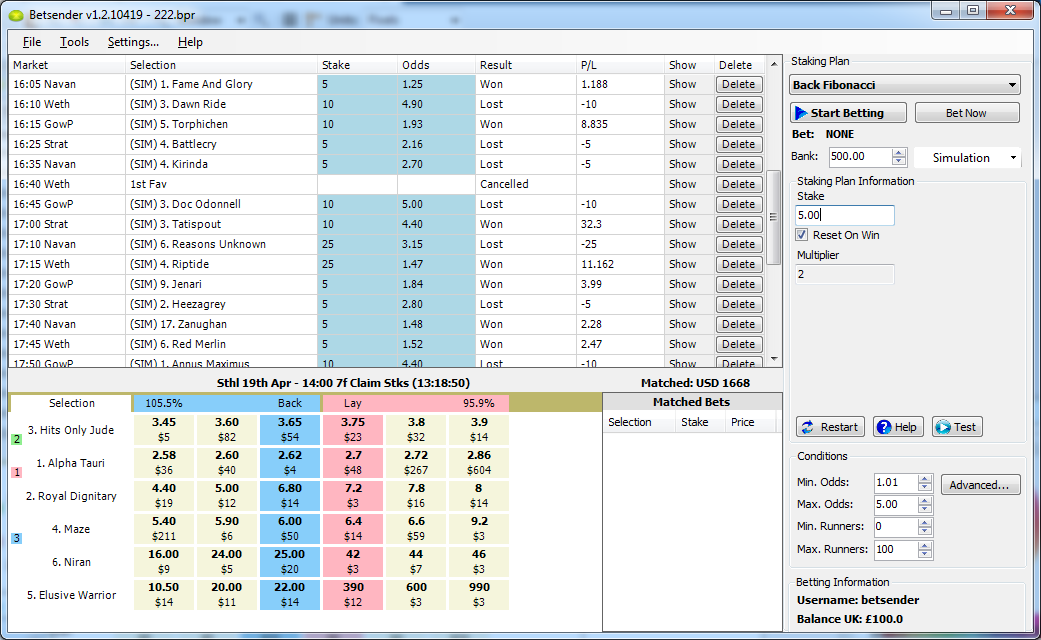Viewport: 1041px width, 640px height.
Task: Click the Market column header
Action: (67, 65)
